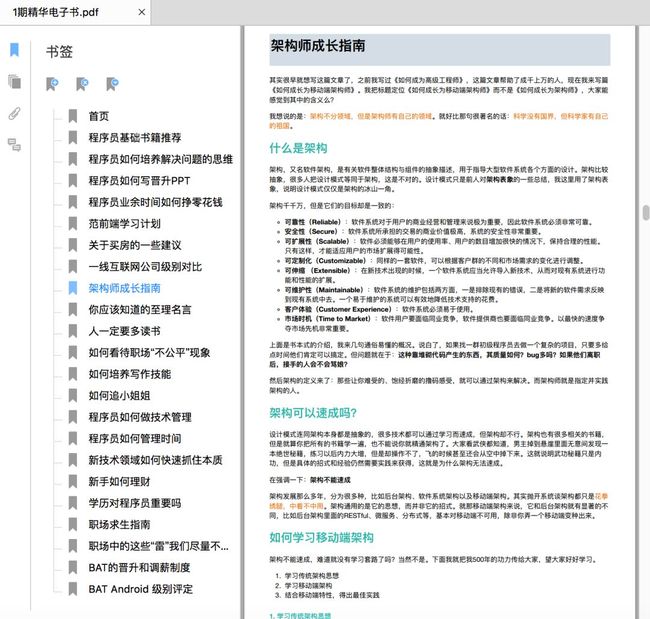Open the comments panel icon
This screenshot has width=650, height=619.
click(15, 145)
